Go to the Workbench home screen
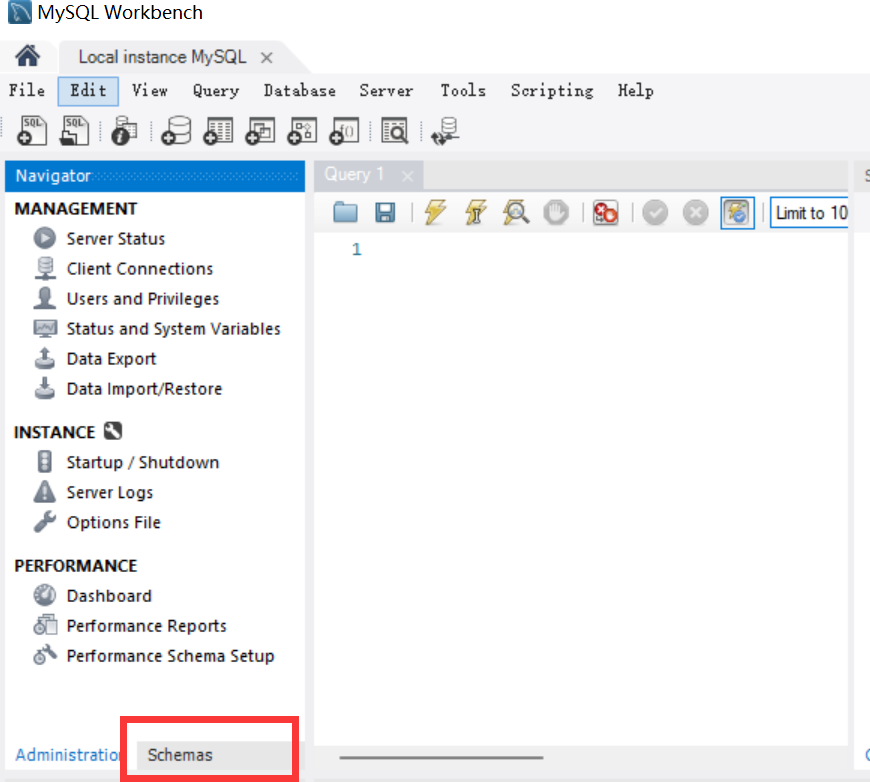Viewport: 870px width, 782px height. point(27,56)
